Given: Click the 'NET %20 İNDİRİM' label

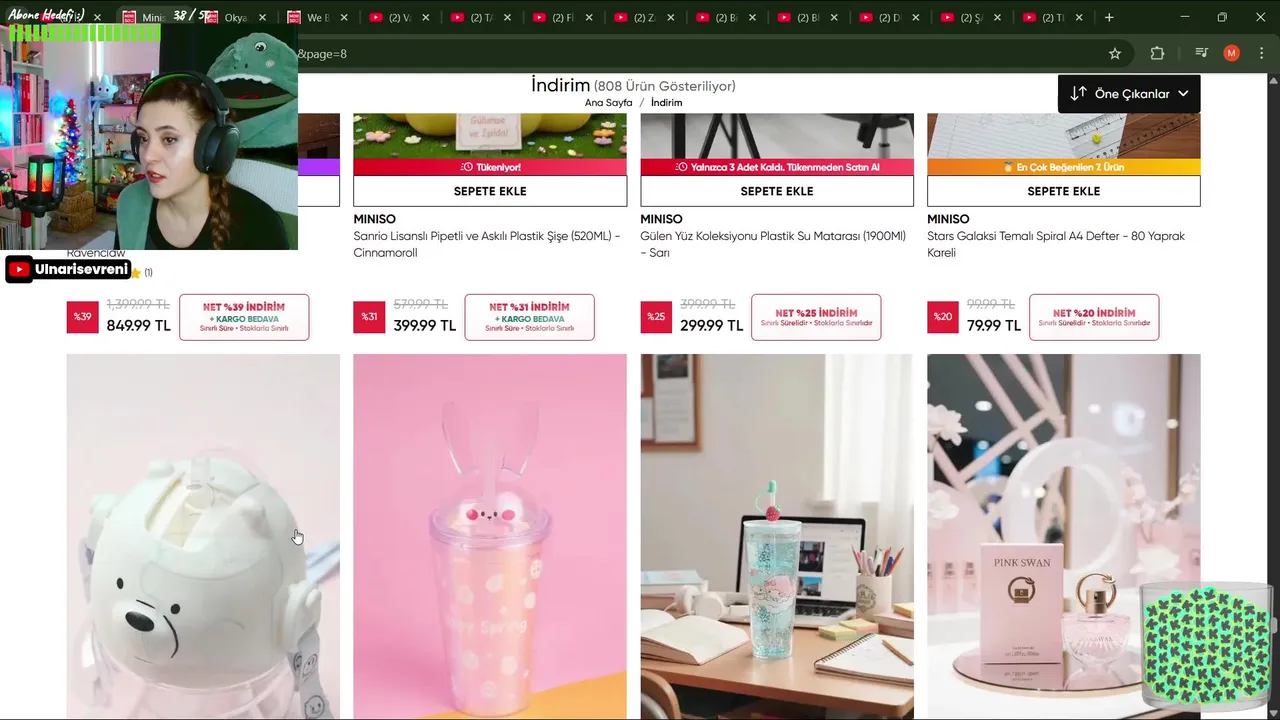Looking at the screenshot, I should [1094, 317].
